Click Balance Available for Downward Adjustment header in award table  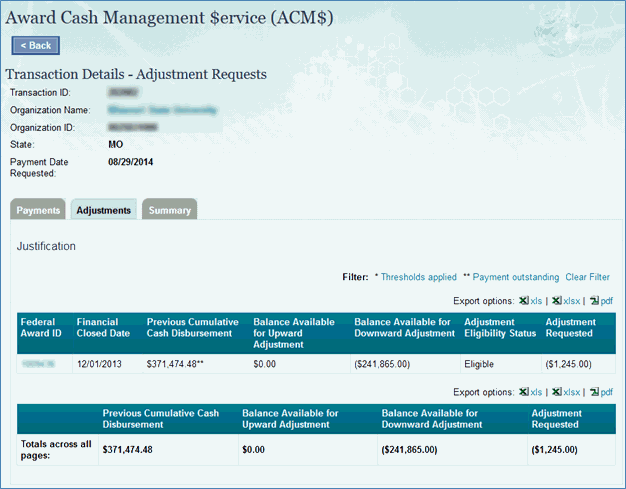(405, 328)
